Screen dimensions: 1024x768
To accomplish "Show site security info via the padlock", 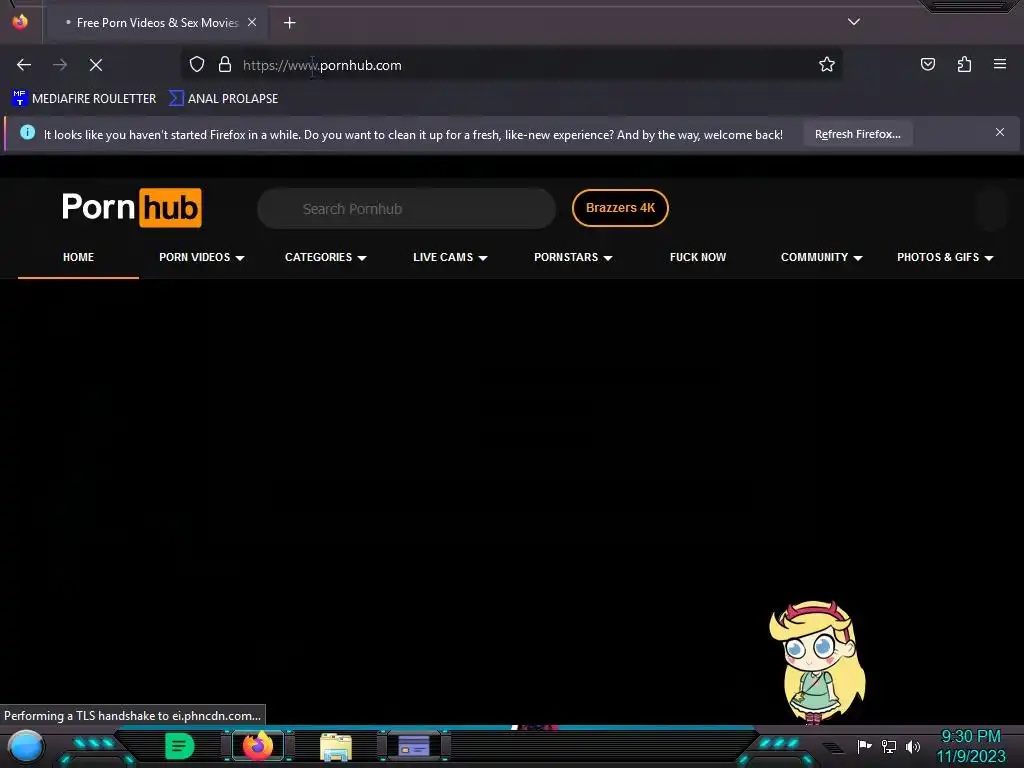I will coord(225,65).
